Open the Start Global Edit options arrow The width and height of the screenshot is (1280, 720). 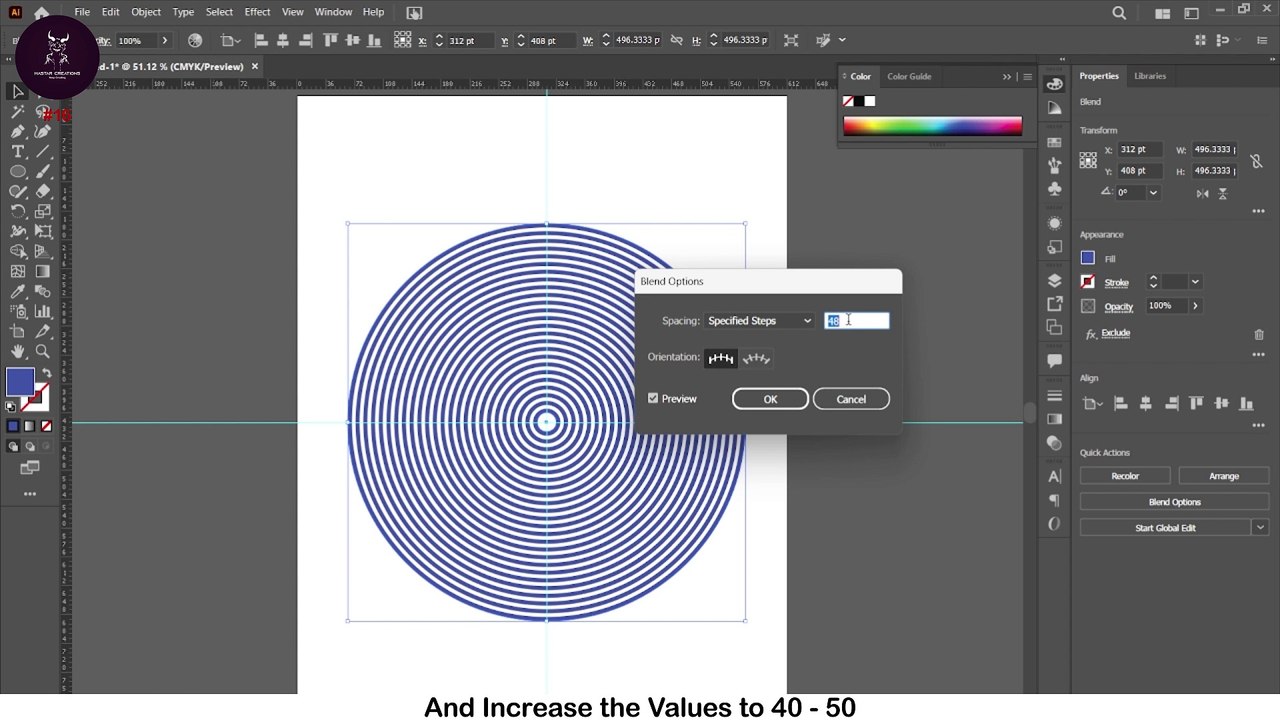tap(1260, 528)
